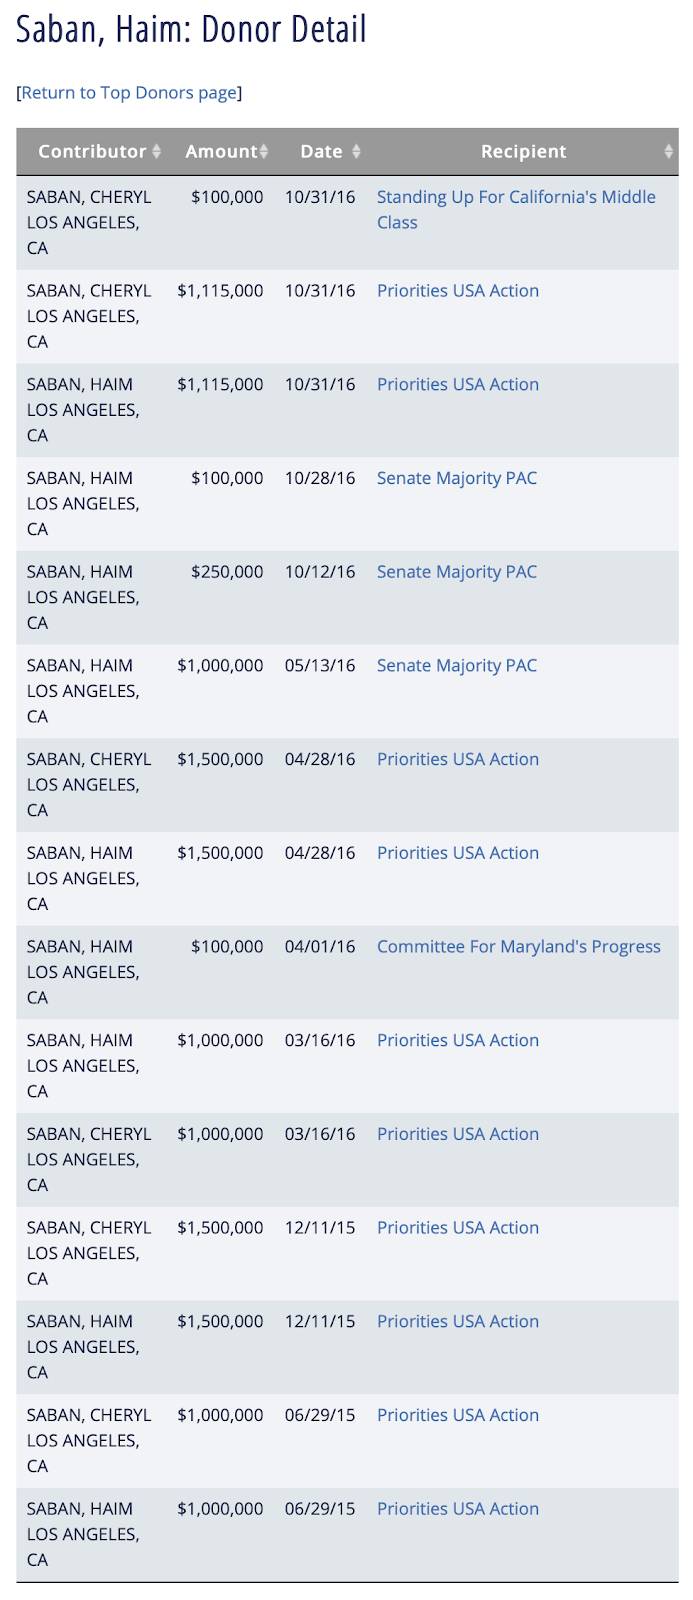Open Senate Majority PAC dated 10/28/16
Screen dimensions: 693x1600
click(x=456, y=478)
